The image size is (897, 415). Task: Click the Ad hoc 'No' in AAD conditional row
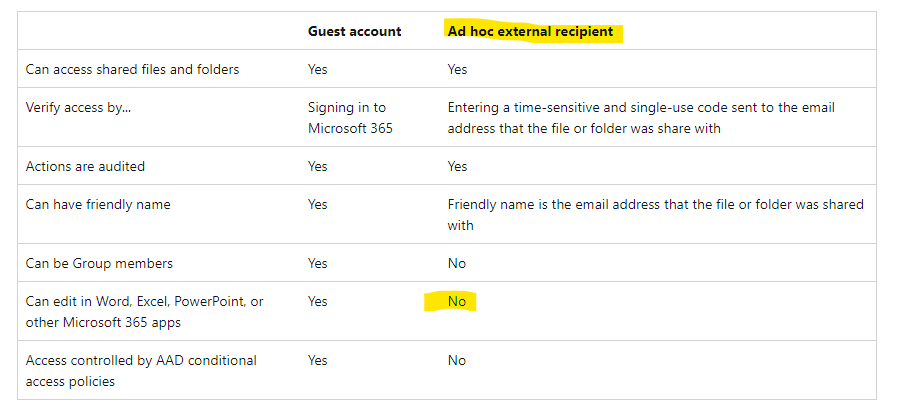click(456, 360)
